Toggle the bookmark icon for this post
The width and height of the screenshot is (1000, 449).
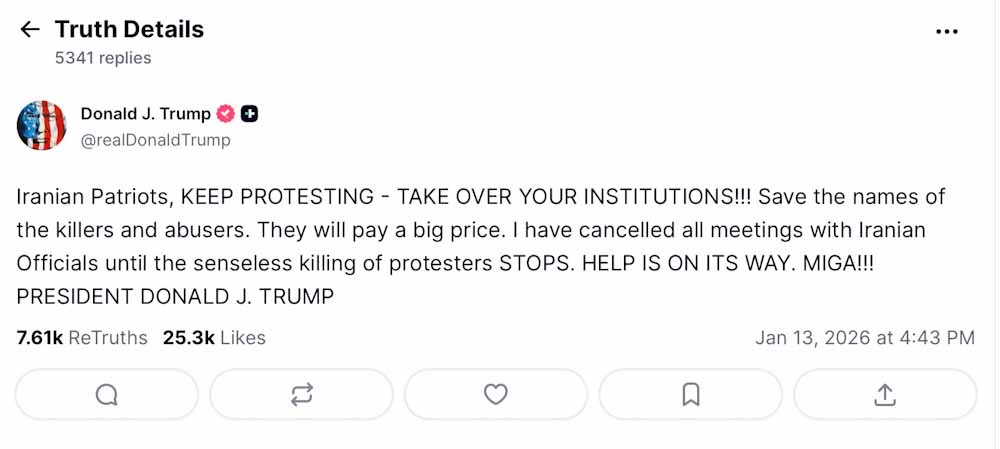[x=690, y=395]
